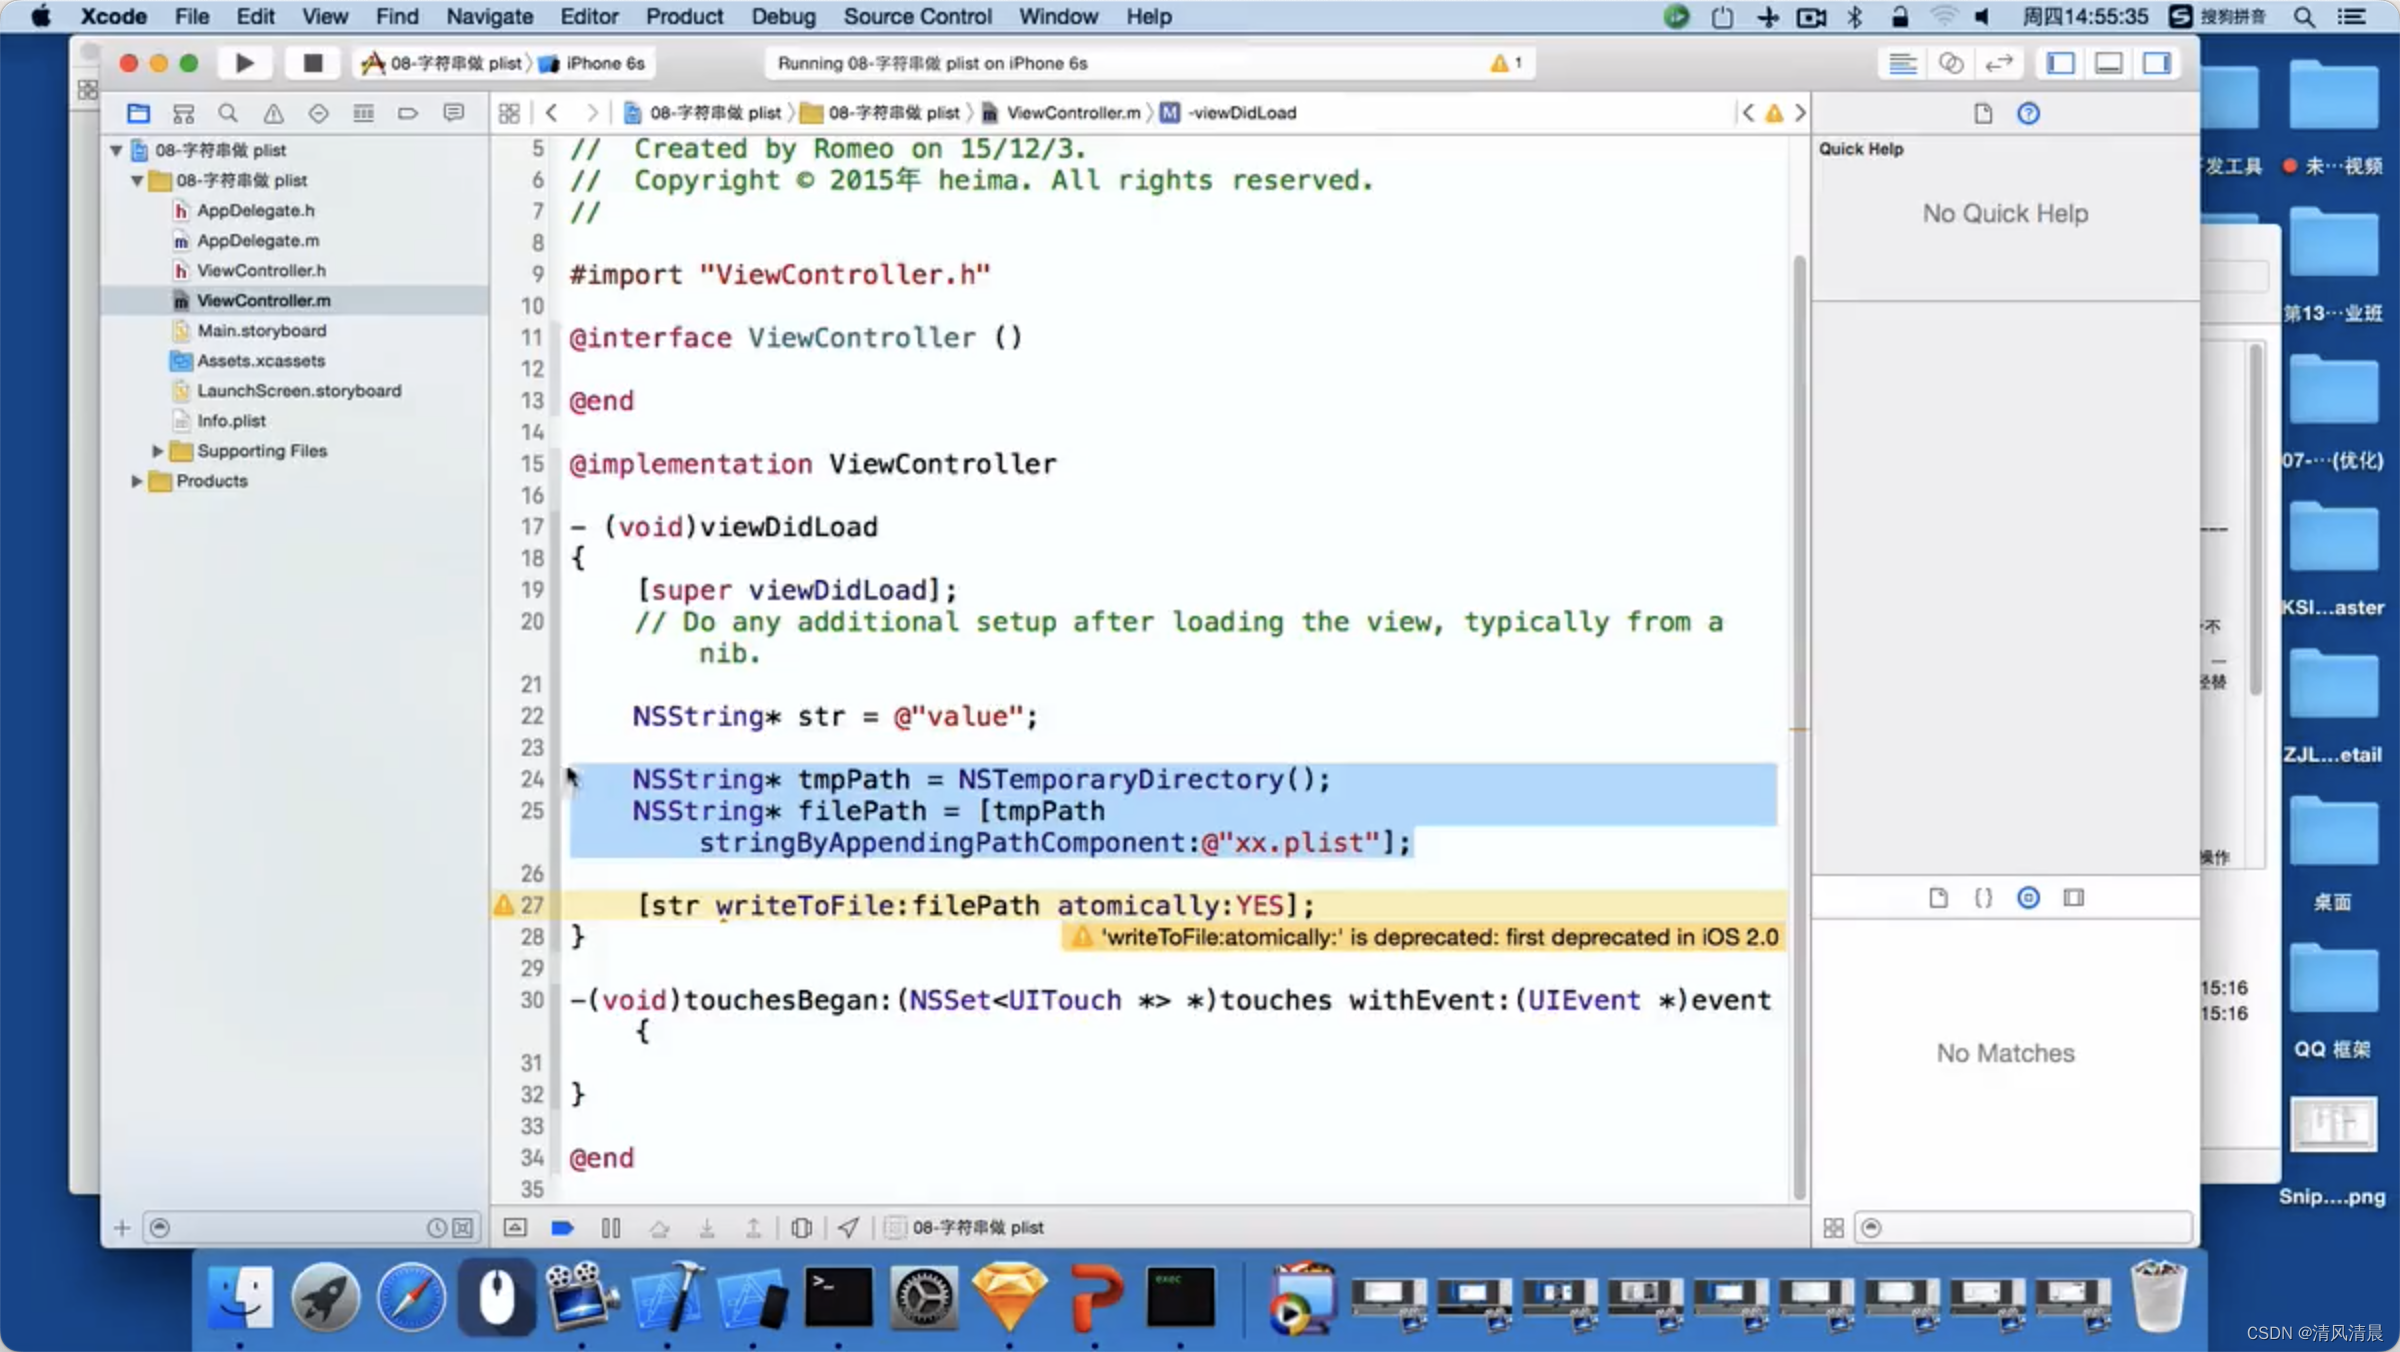This screenshot has width=2400, height=1352.
Task: Choose the 08 plist scheme
Action: point(443,63)
